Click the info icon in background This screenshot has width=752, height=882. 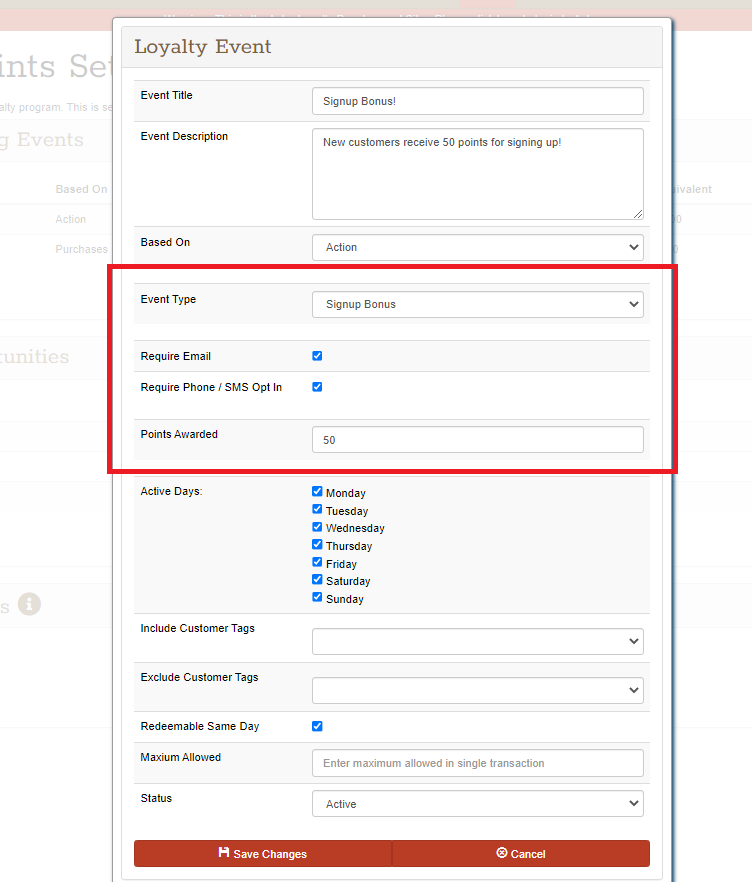click(x=30, y=605)
